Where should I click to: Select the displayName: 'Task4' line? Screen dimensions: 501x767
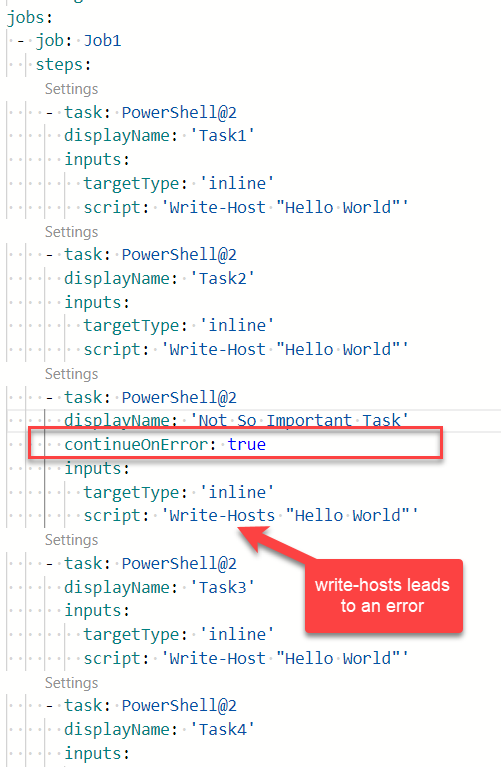(159, 729)
